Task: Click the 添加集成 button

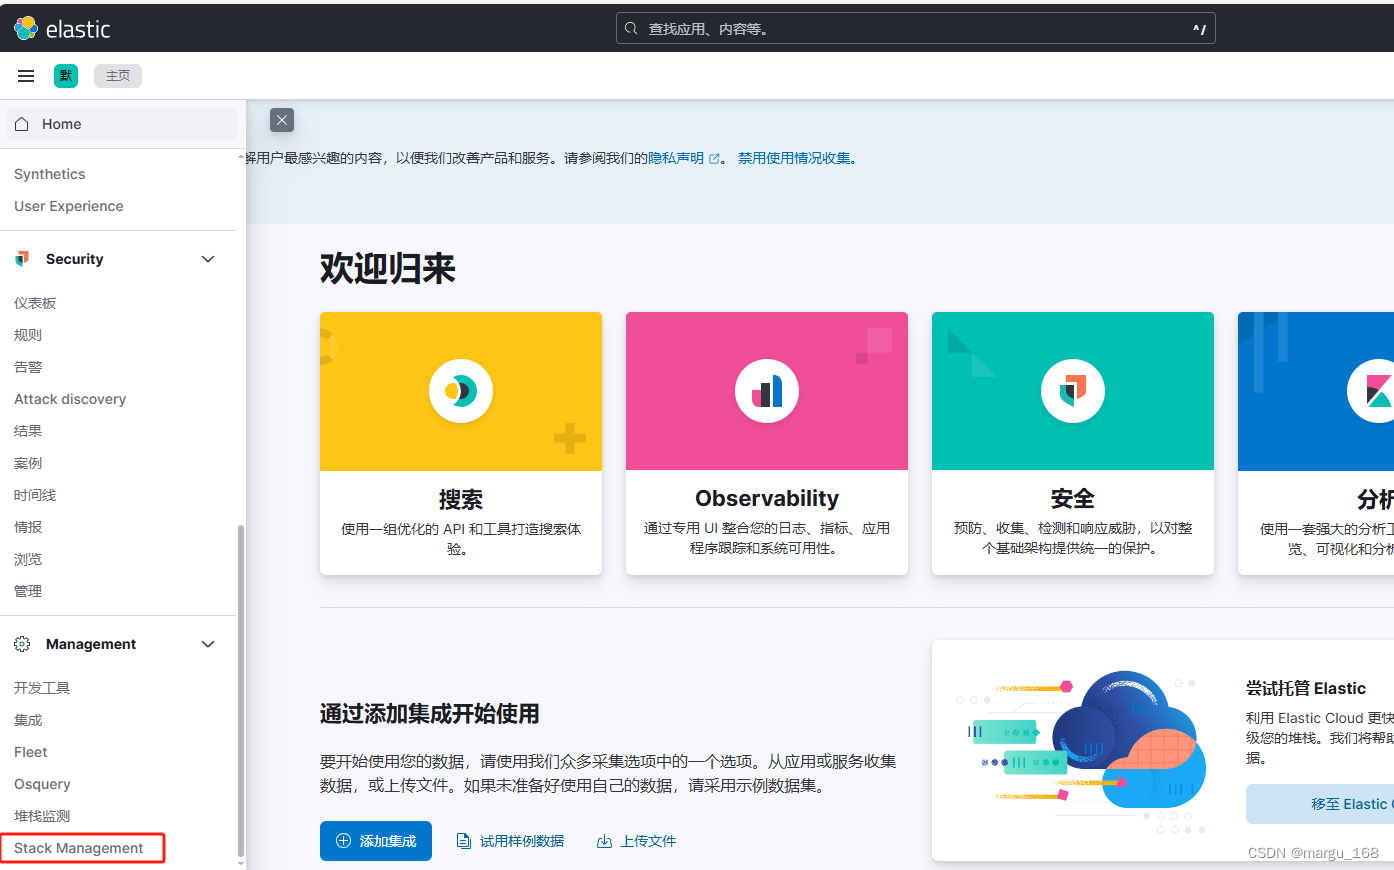Action: coord(376,841)
